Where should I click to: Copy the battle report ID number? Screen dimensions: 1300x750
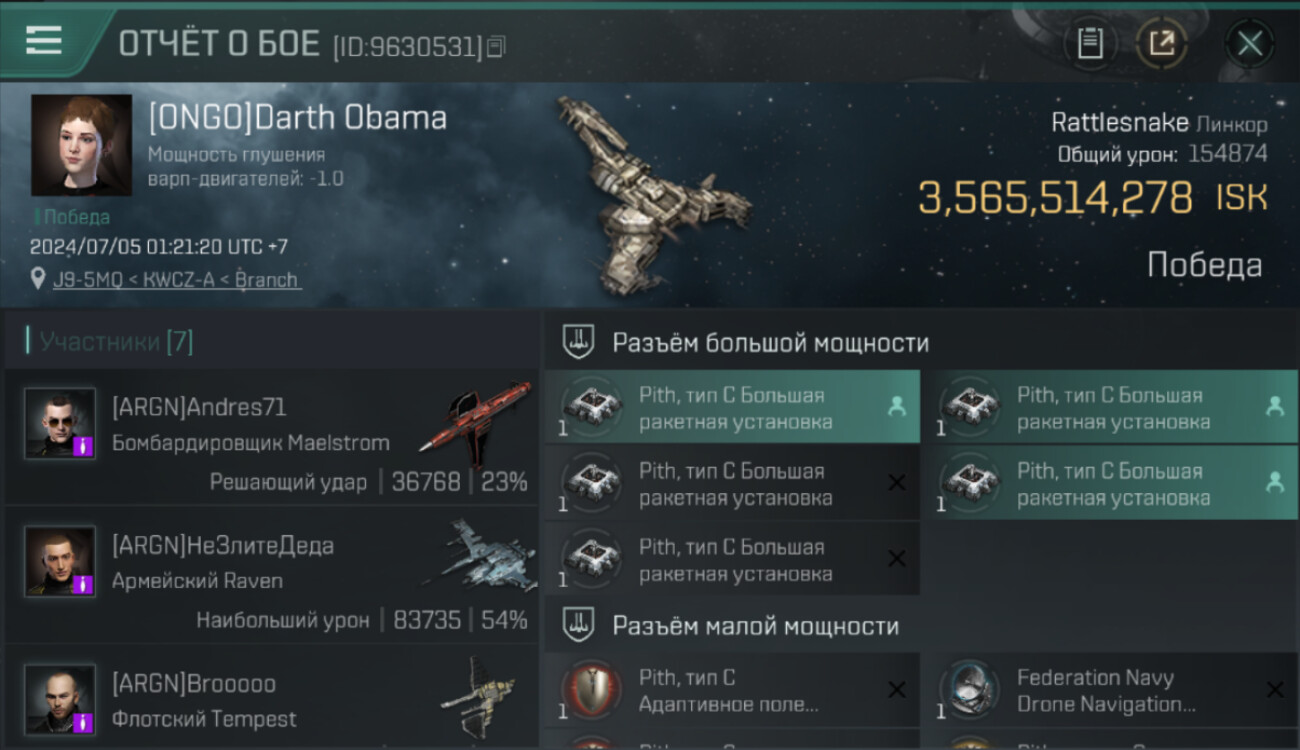coord(496,46)
